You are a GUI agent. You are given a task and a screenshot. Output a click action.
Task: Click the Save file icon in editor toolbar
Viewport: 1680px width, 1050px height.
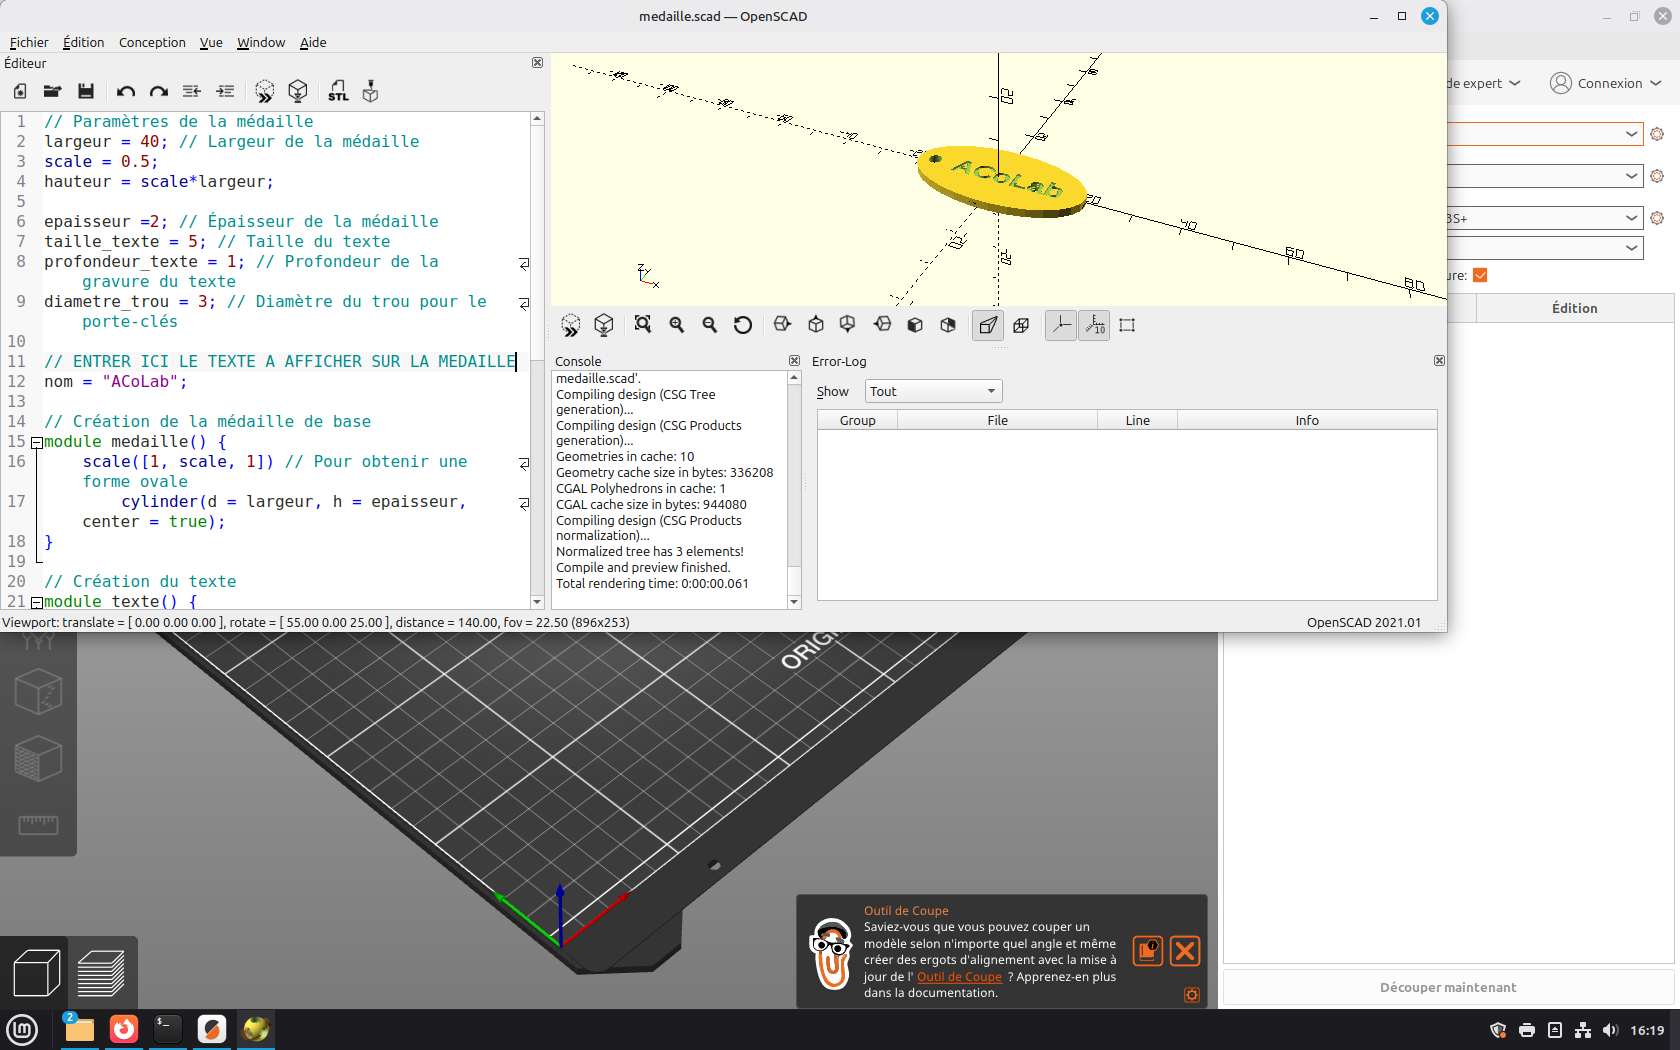tap(86, 91)
